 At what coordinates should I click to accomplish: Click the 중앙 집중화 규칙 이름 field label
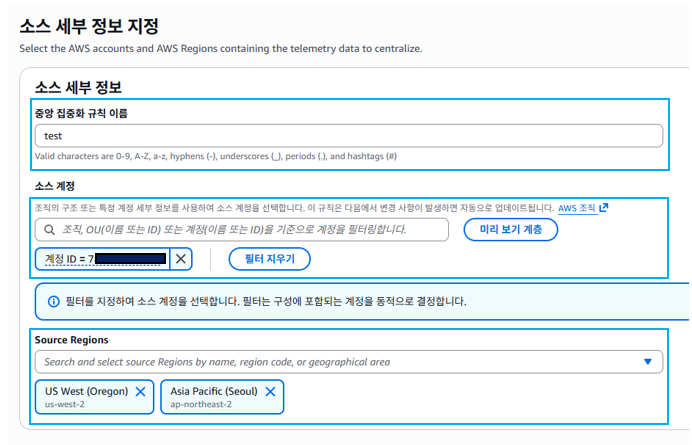coord(87,113)
